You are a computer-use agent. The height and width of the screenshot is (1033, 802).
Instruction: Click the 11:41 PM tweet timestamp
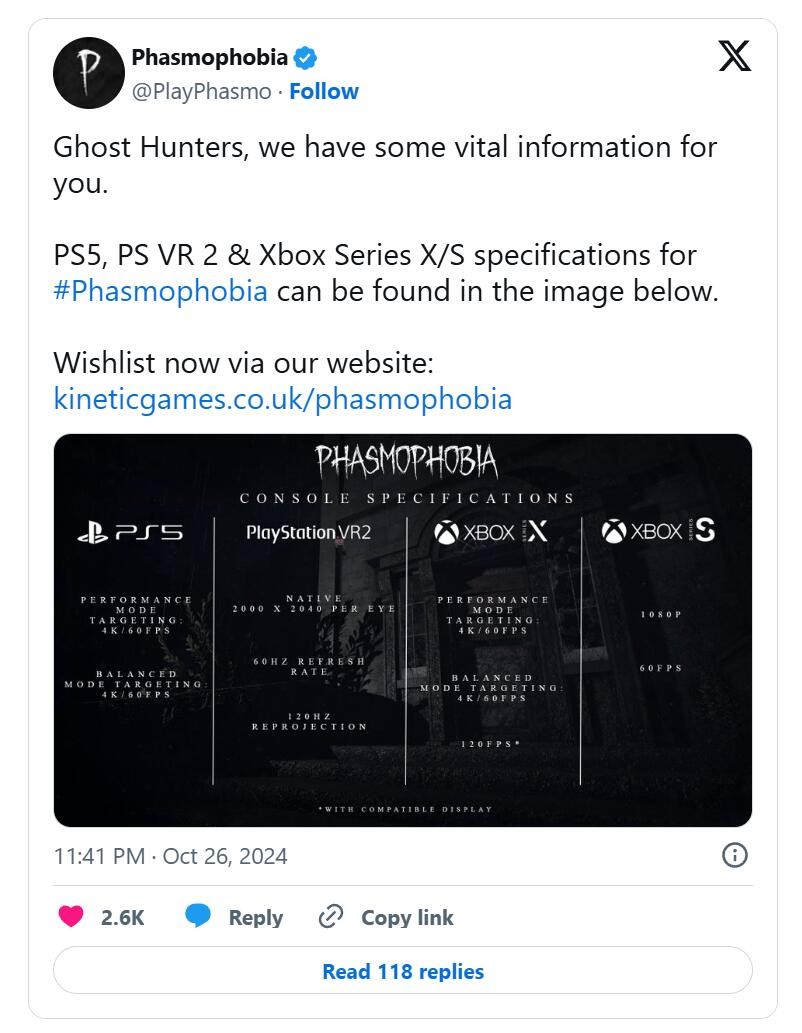[170, 856]
